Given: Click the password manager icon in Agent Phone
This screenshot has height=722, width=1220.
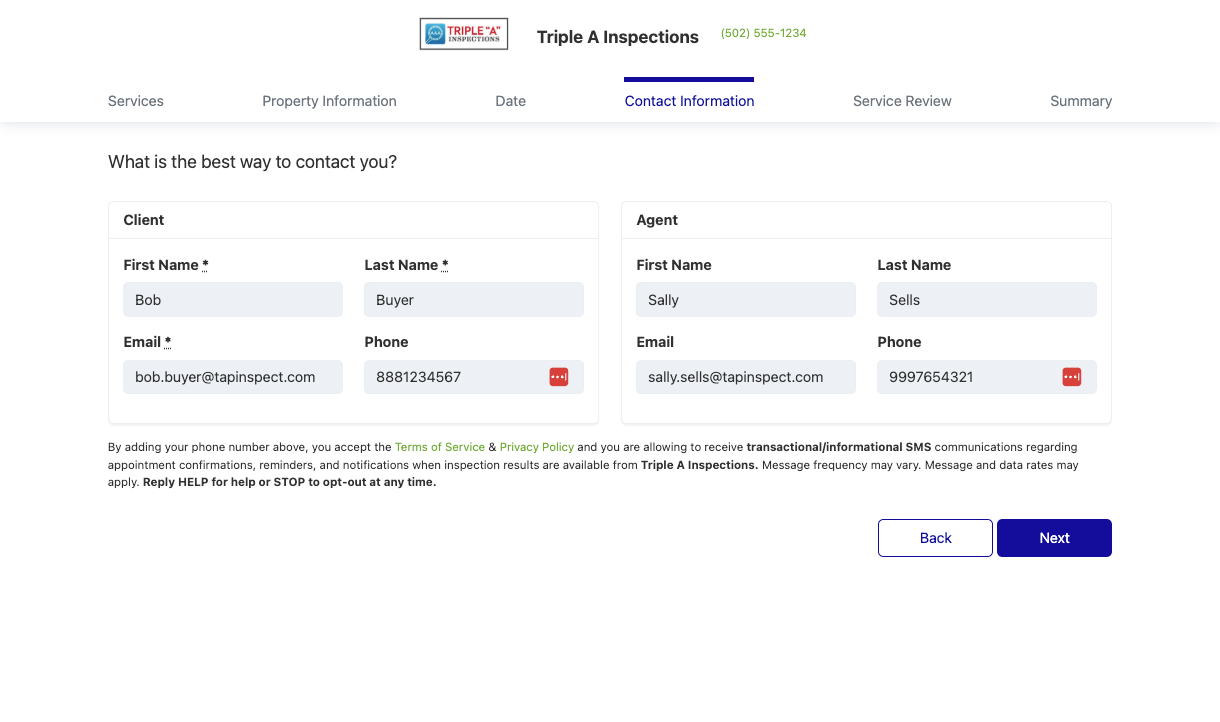Looking at the screenshot, I should [1072, 377].
